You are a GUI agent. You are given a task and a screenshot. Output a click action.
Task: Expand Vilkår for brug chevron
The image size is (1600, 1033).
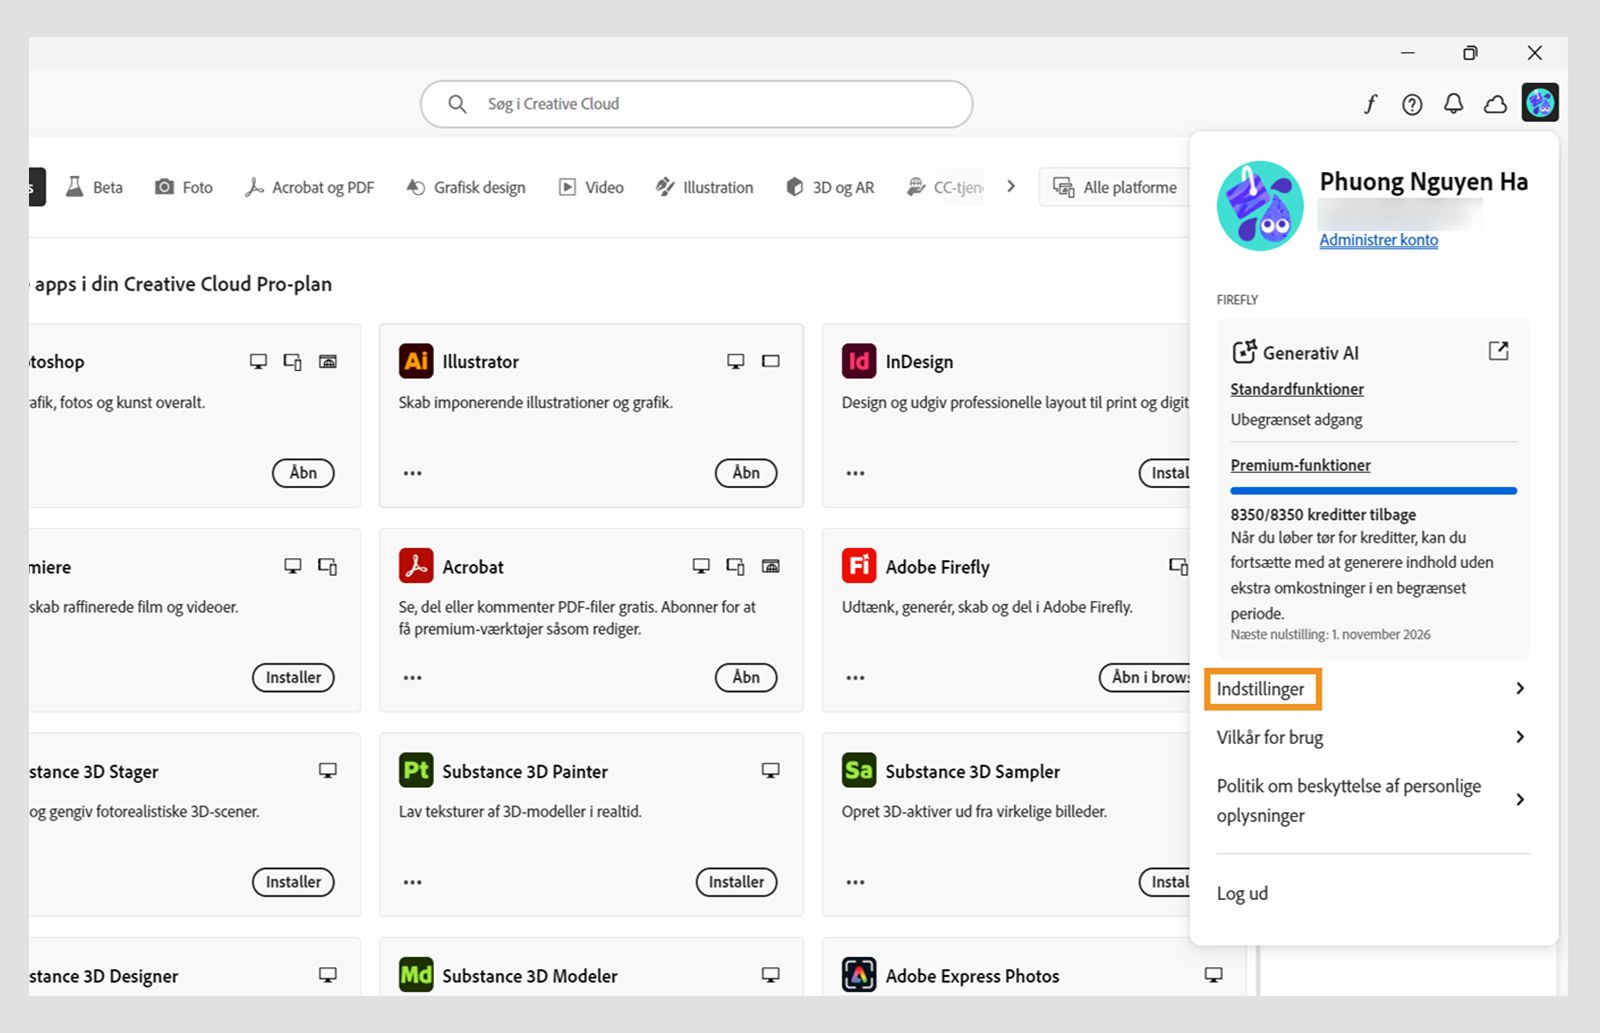point(1520,737)
